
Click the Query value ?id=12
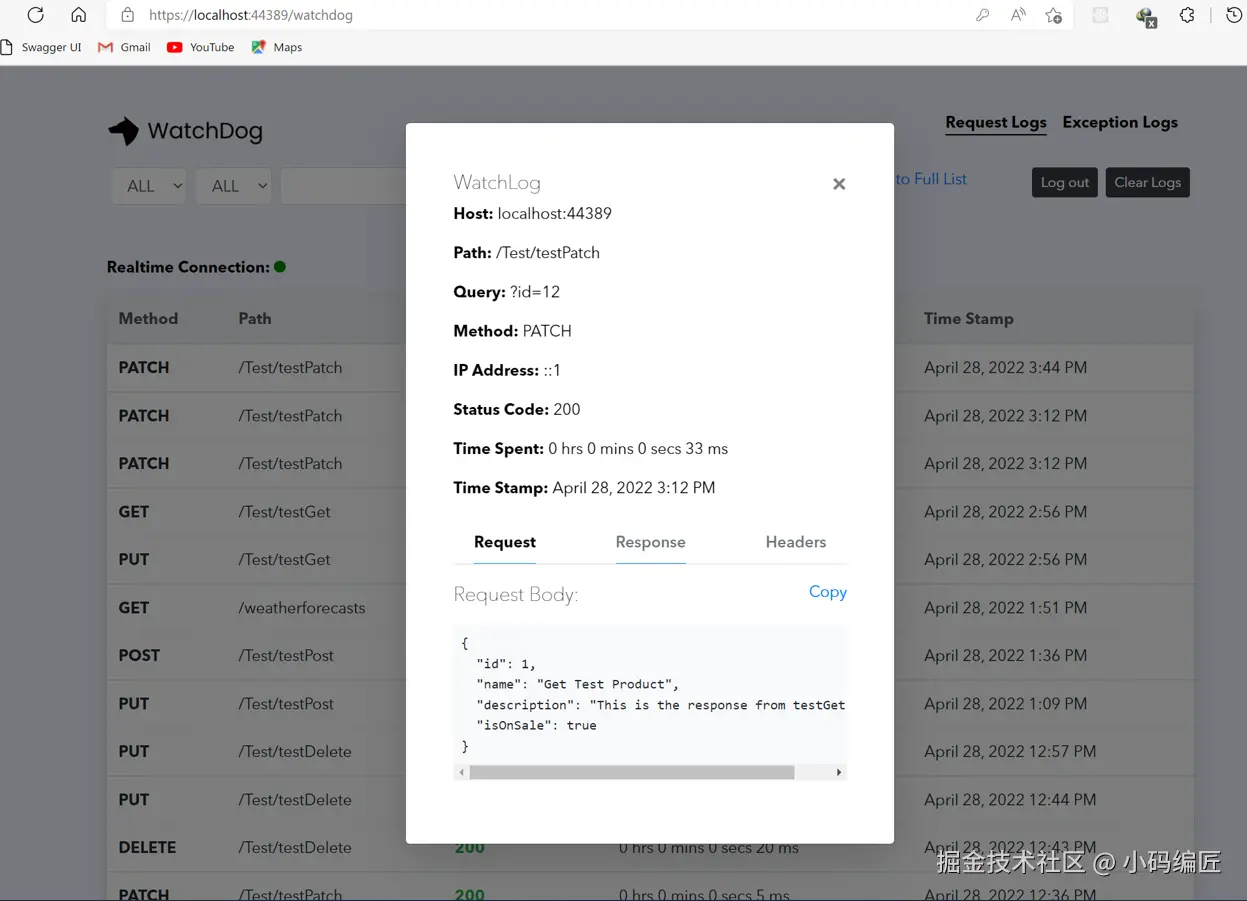point(535,292)
